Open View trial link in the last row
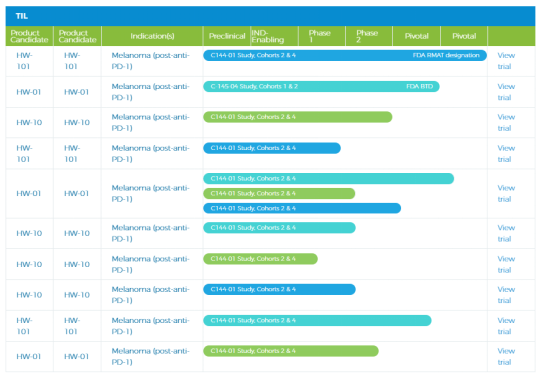 pos(506,356)
